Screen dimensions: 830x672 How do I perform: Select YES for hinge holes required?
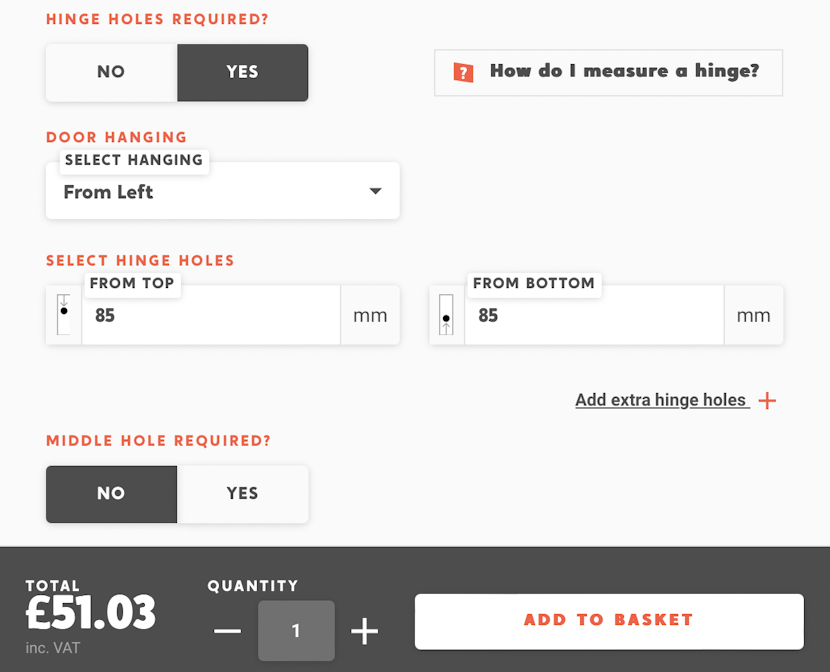[242, 72]
